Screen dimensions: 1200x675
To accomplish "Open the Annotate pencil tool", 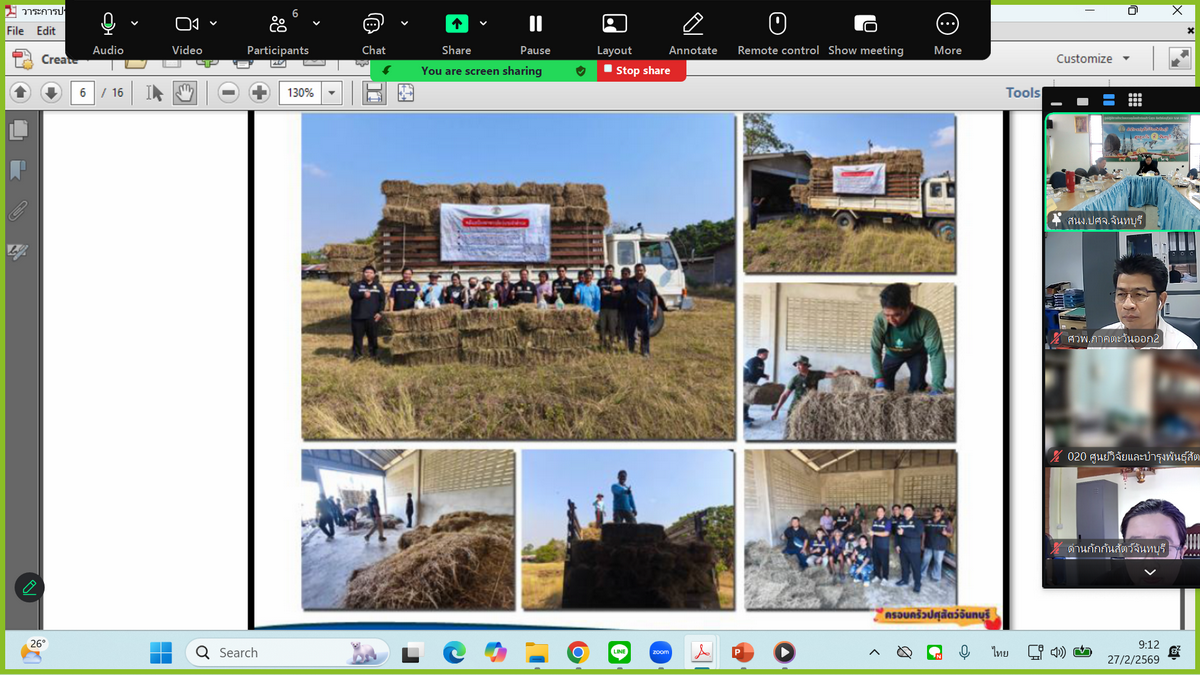I will 692,24.
